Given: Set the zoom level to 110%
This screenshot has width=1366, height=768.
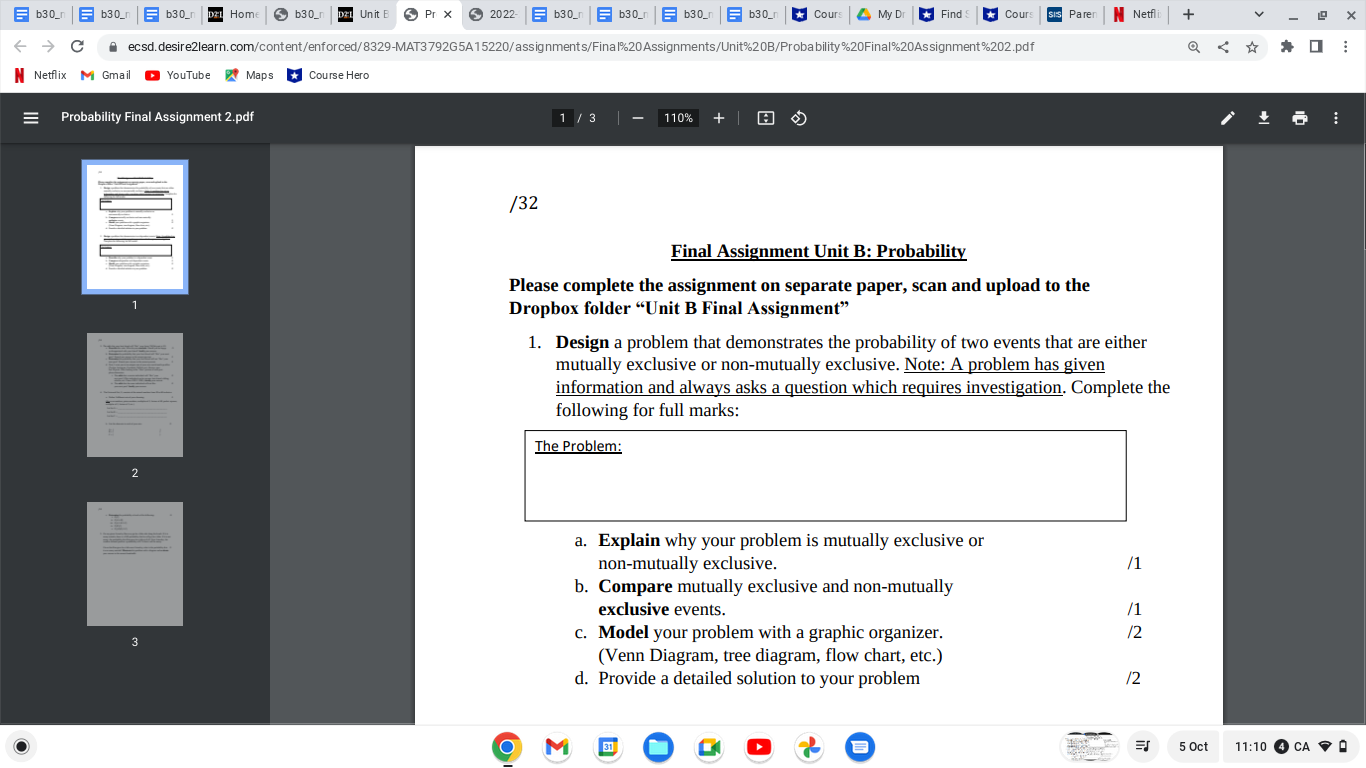Looking at the screenshot, I should pyautogui.click(x=678, y=117).
